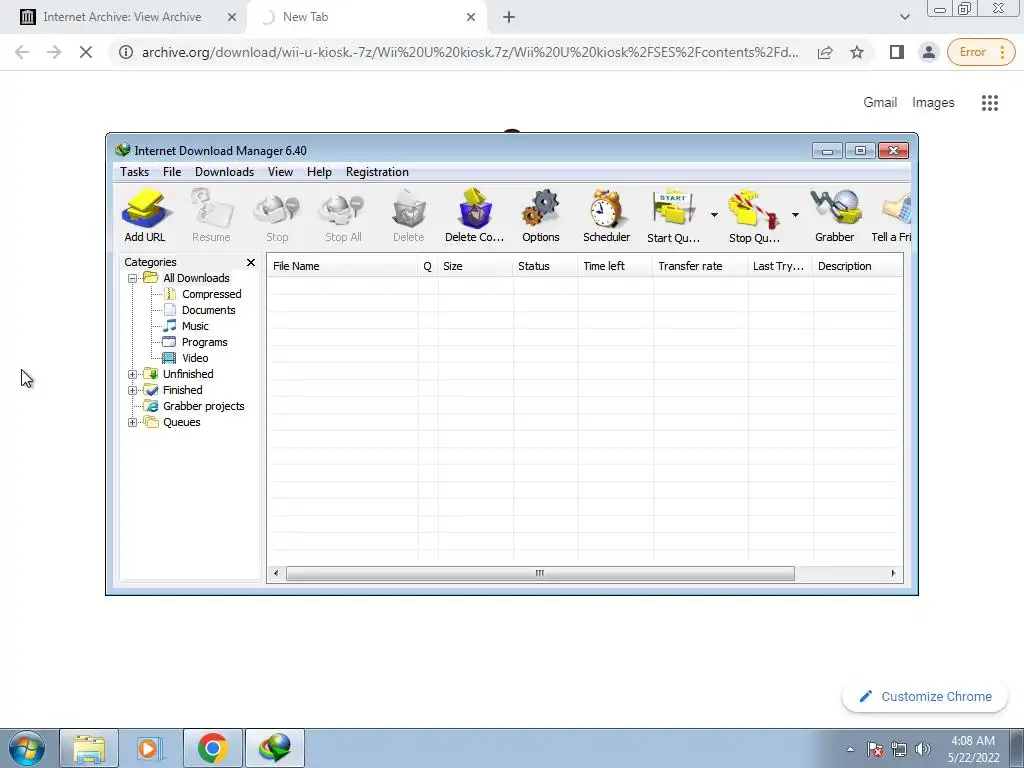Viewport: 1024px width, 768px height.
Task: Open a new Chrome tab
Action: click(x=509, y=18)
